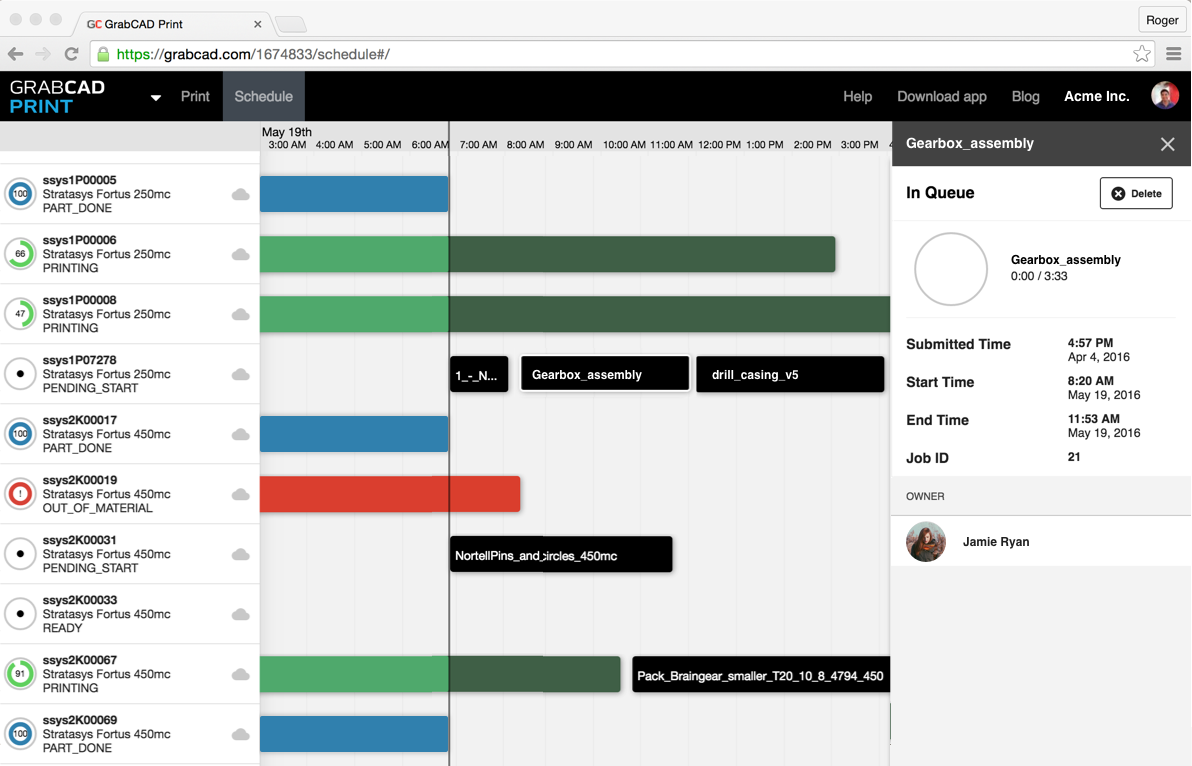
Task: Close the Gearbox_assembly details panel
Action: point(1167,144)
